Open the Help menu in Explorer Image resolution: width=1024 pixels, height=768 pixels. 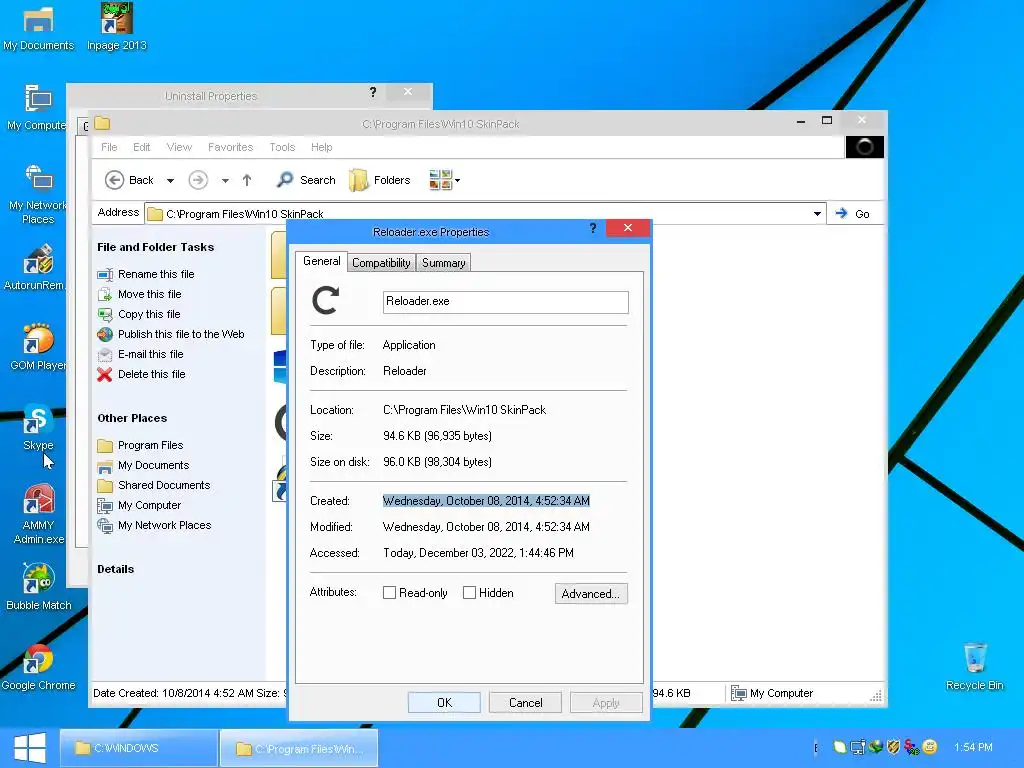[x=321, y=147]
